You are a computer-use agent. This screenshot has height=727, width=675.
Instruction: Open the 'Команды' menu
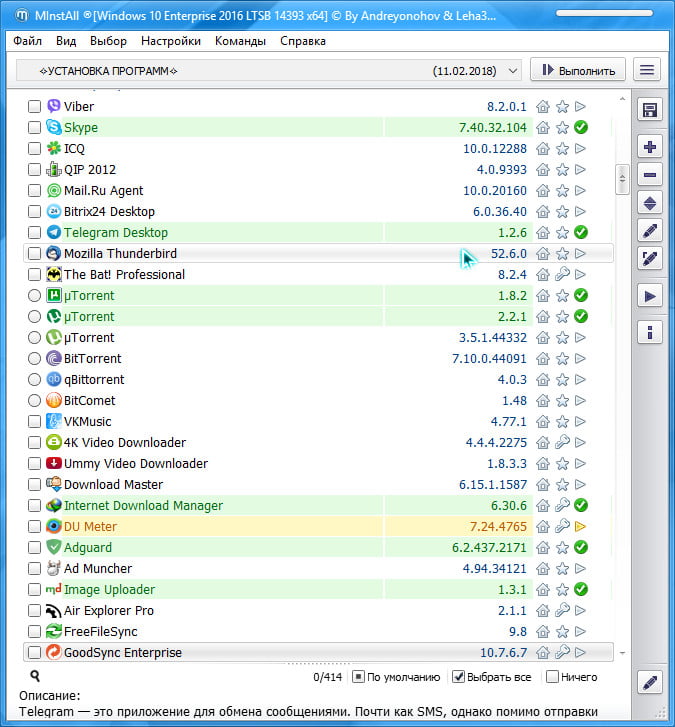(x=240, y=41)
